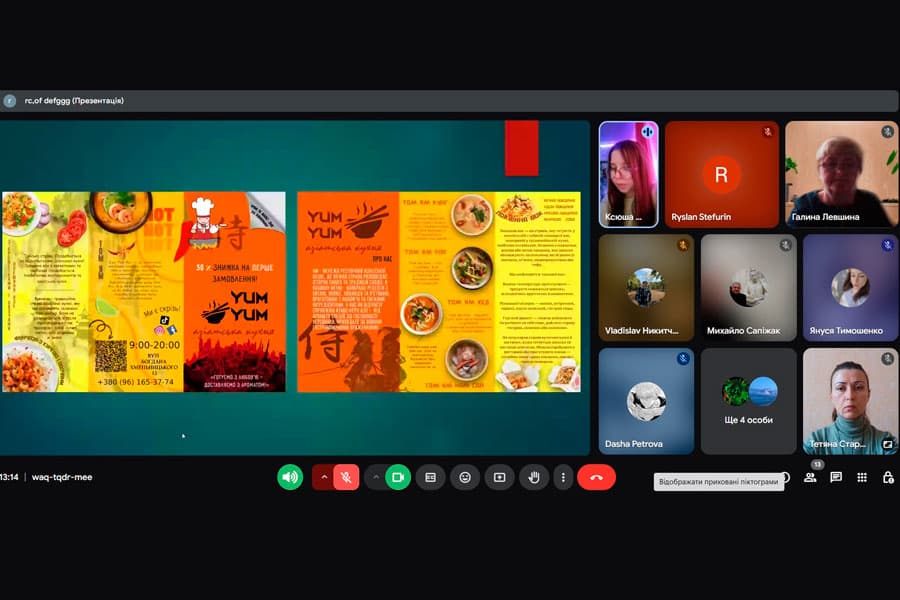Click muted mic icon on Михайло Сапіжак's tile
This screenshot has height=600, width=900.
pyautogui.click(x=785, y=245)
